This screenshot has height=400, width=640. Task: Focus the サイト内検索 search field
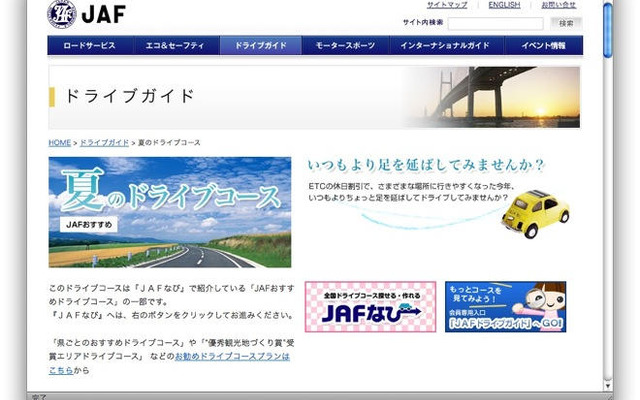(x=495, y=23)
